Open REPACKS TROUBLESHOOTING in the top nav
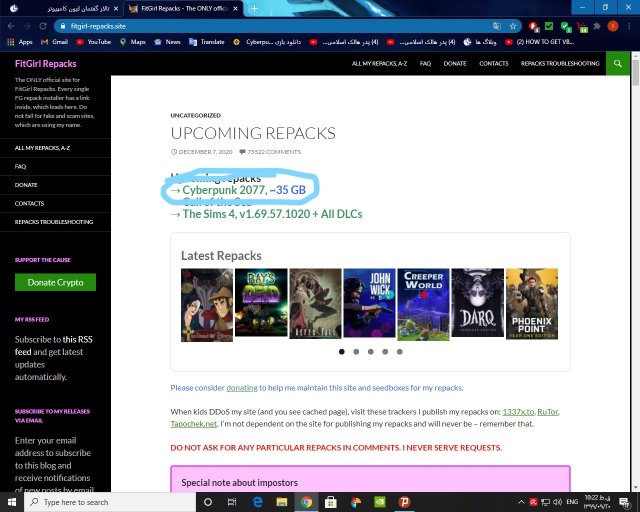 coord(560,63)
